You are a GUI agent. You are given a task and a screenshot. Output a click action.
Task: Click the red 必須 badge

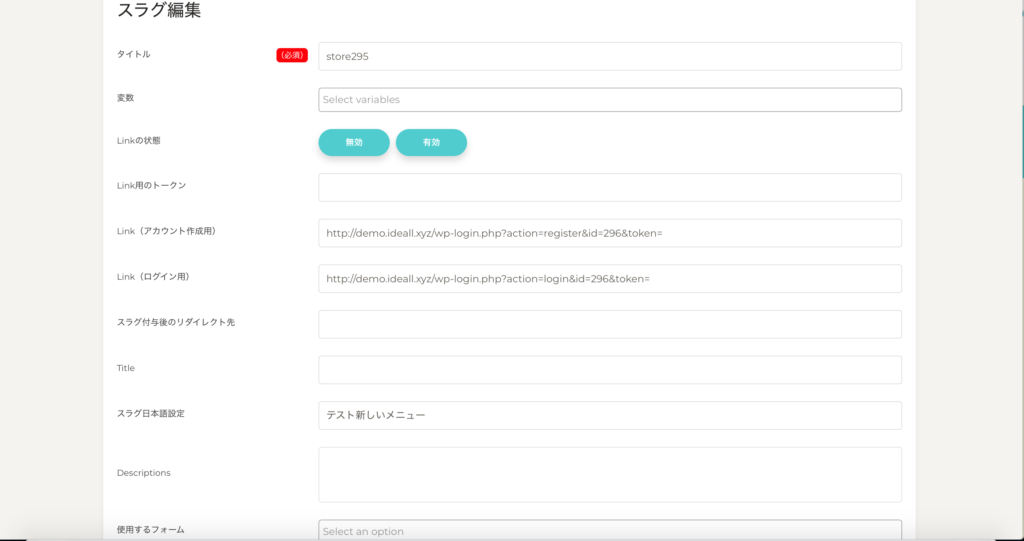(x=292, y=56)
